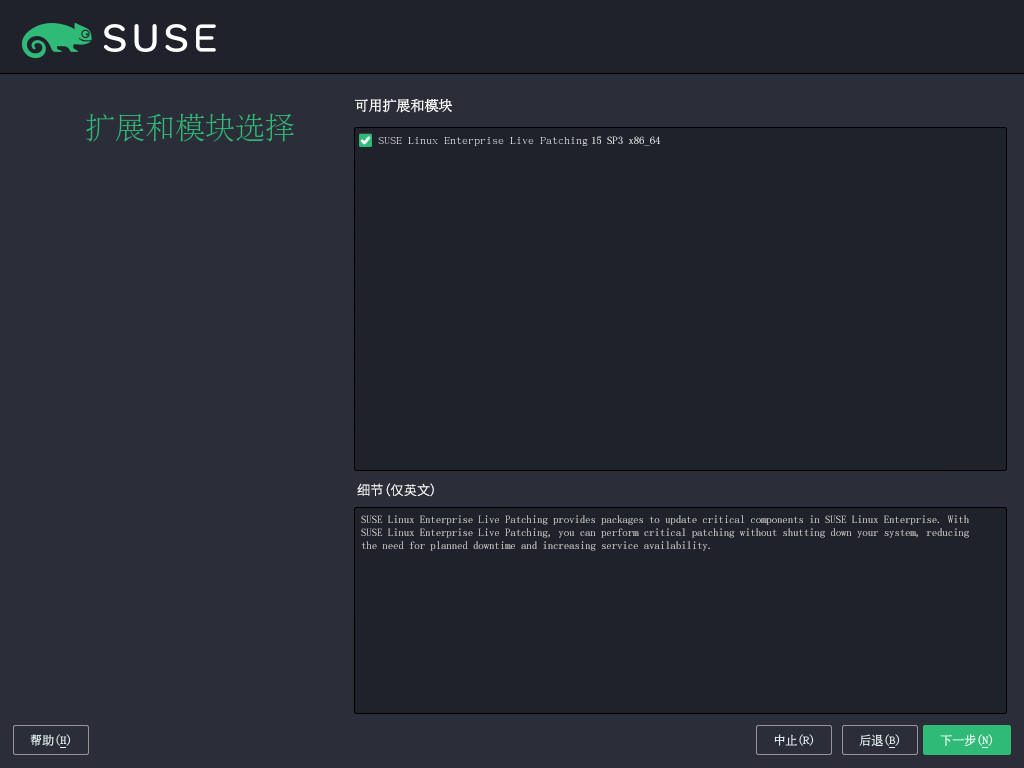Viewport: 1024px width, 768px height.
Task: Click the 下一步(N) button
Action: [967, 740]
